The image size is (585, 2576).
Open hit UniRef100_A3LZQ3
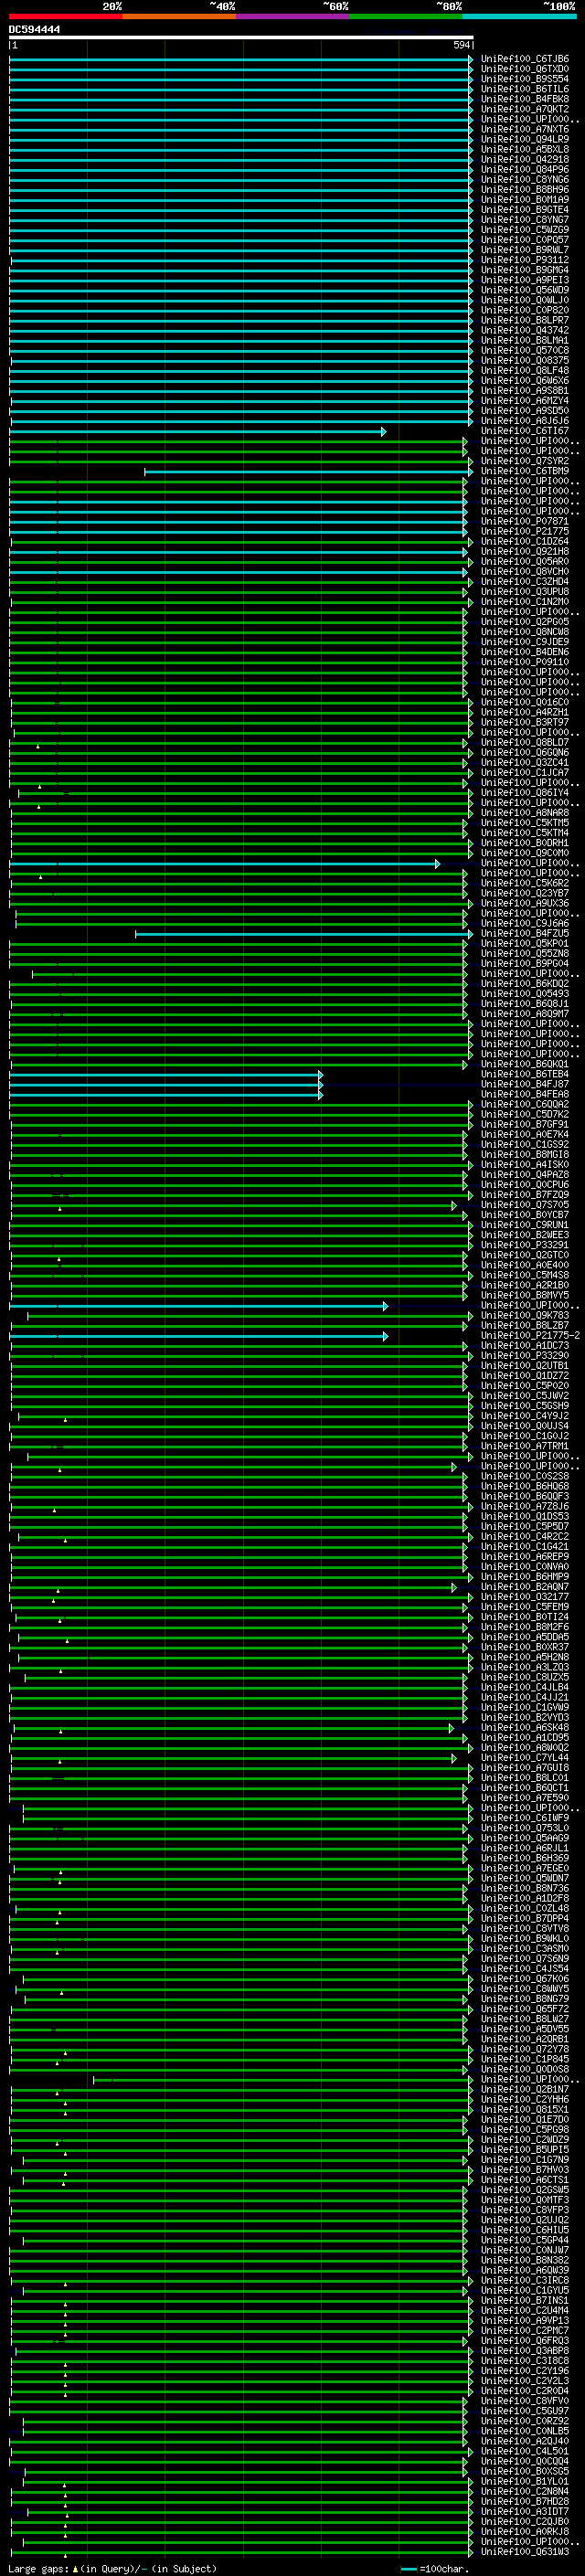click(525, 1668)
